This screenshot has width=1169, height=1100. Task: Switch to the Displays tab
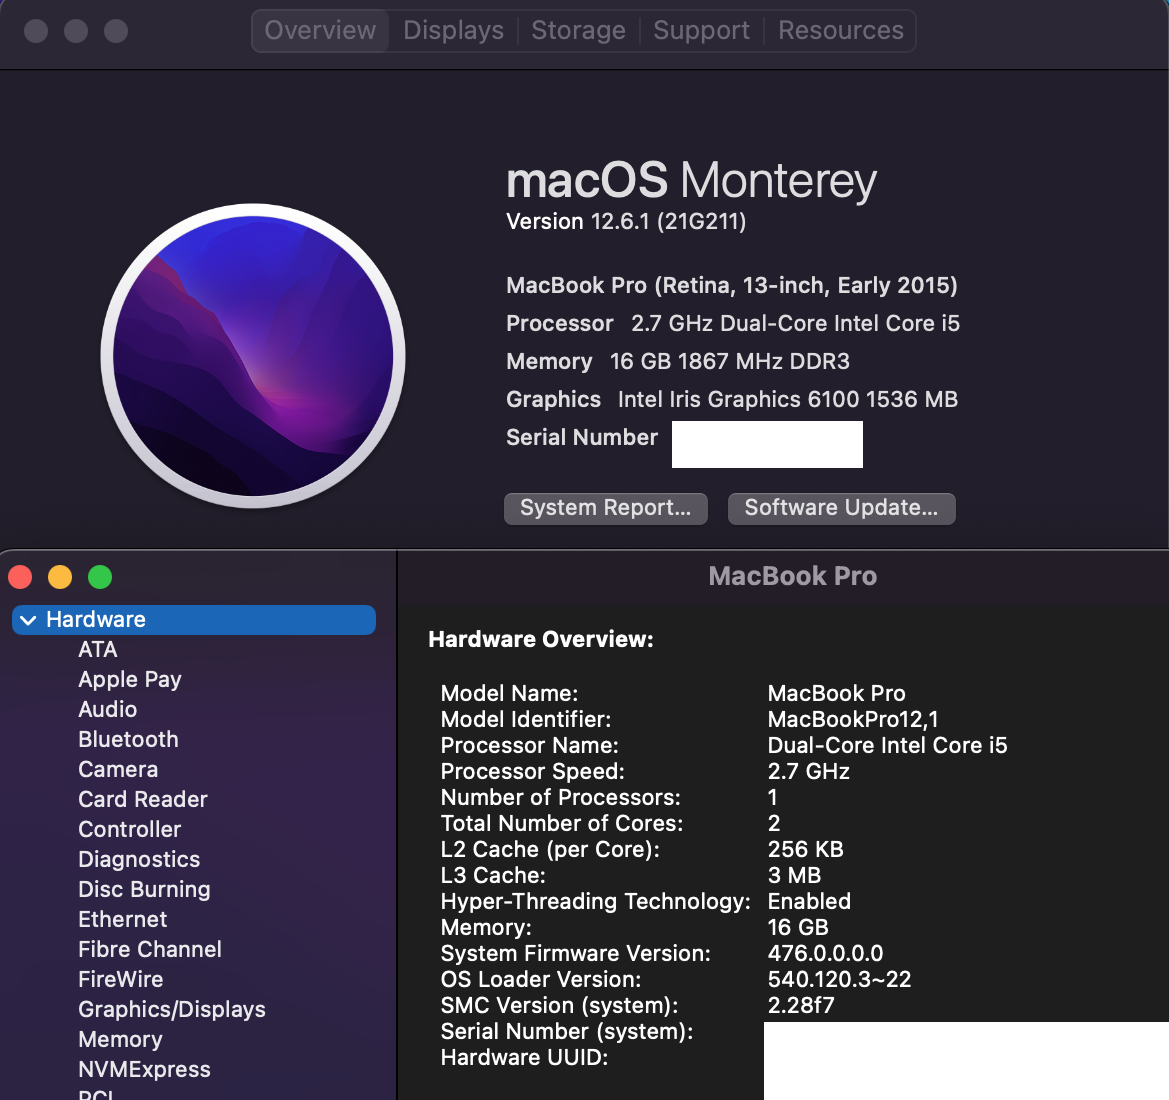453,31
